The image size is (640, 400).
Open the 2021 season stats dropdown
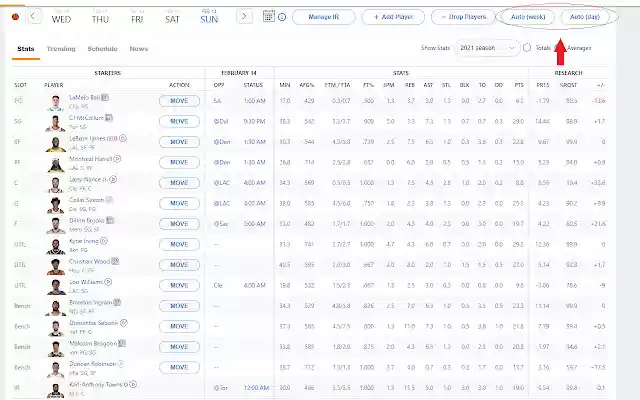tap(487, 48)
